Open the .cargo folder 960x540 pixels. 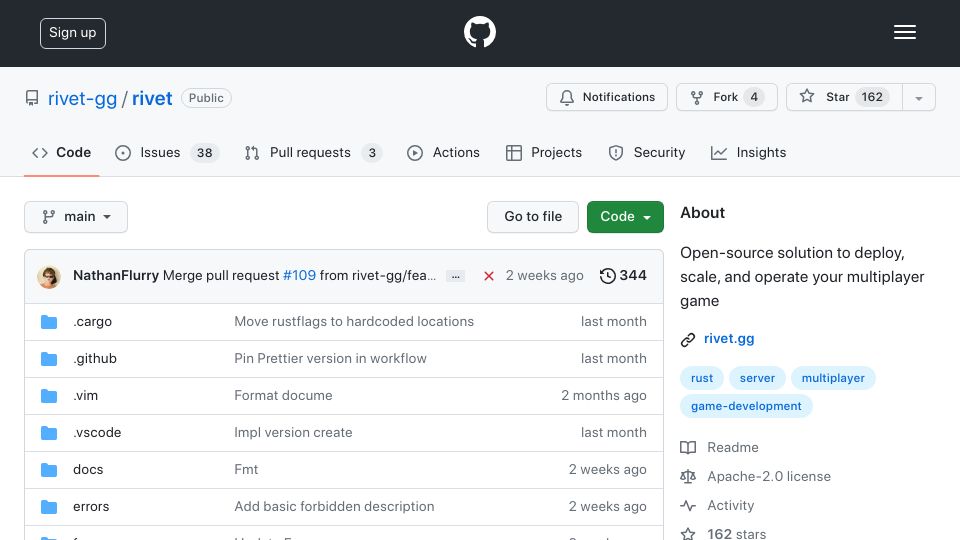(x=92, y=321)
